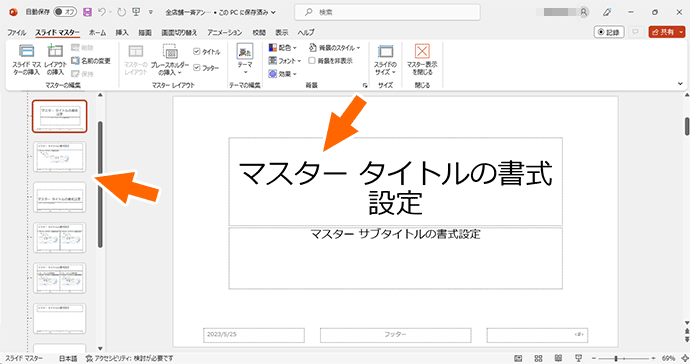Open the Themes (テーマ) gallery

[x=245, y=59]
